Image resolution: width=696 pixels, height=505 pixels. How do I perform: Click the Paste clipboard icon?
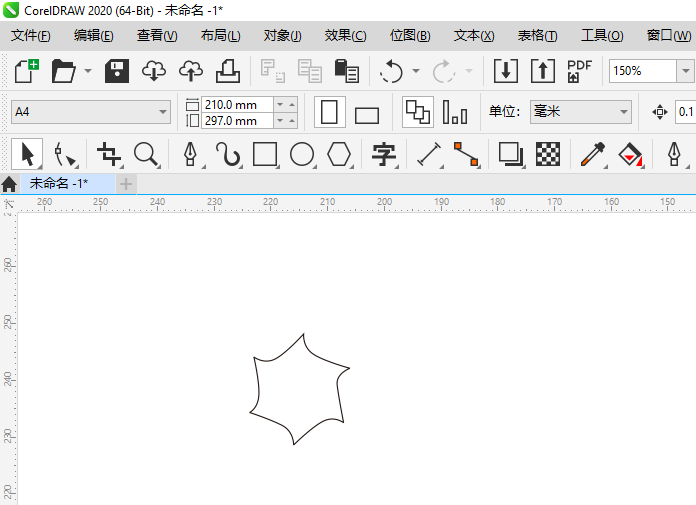pyautogui.click(x=347, y=71)
